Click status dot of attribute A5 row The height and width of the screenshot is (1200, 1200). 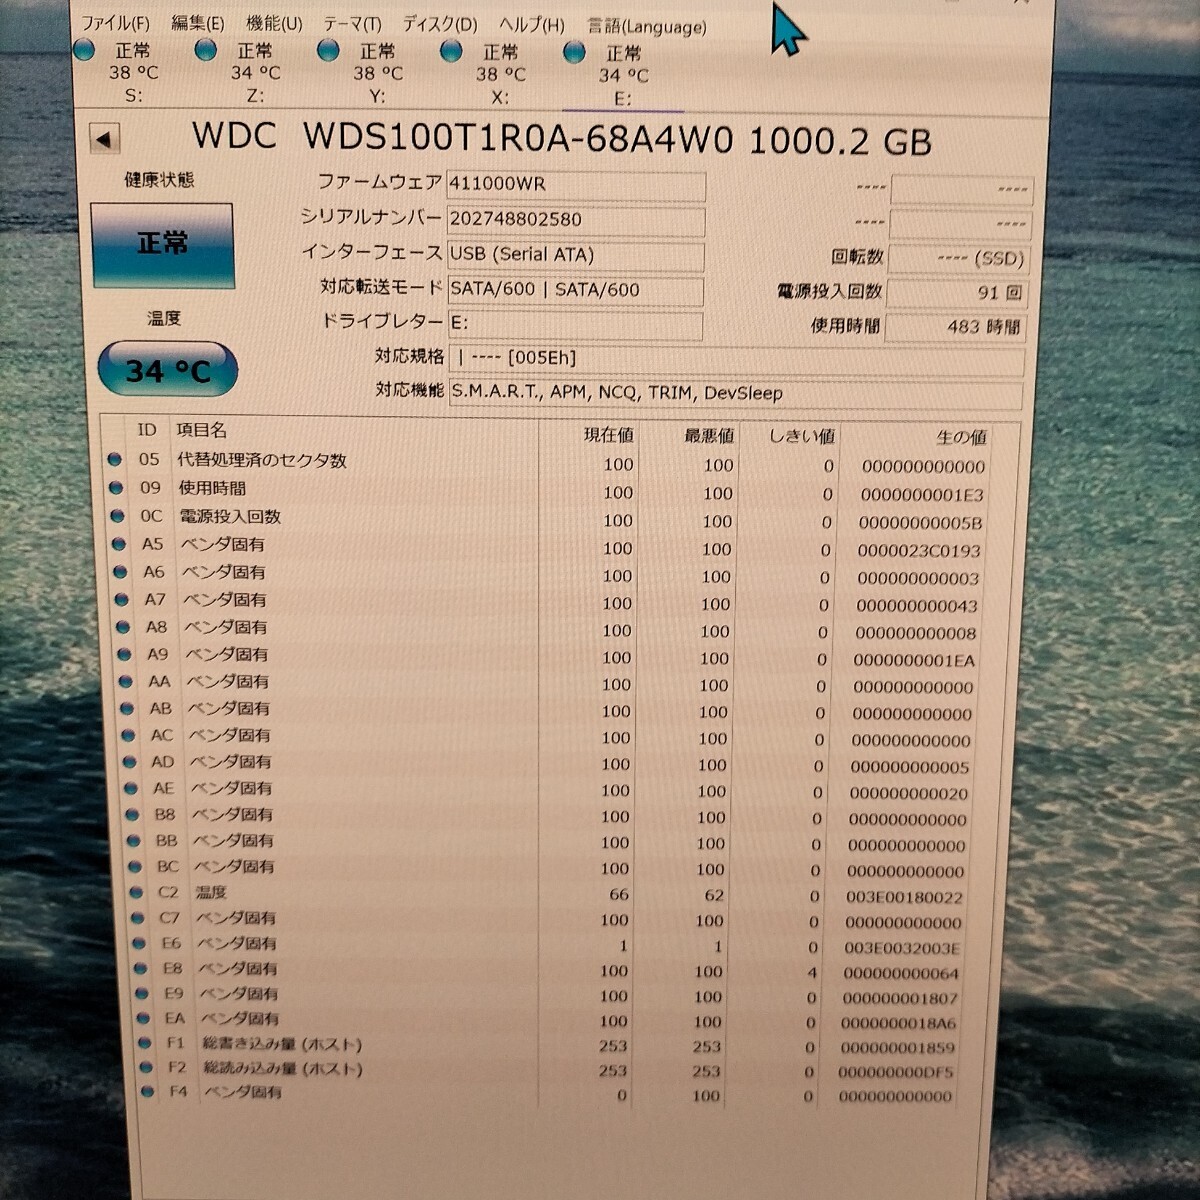click(x=119, y=544)
